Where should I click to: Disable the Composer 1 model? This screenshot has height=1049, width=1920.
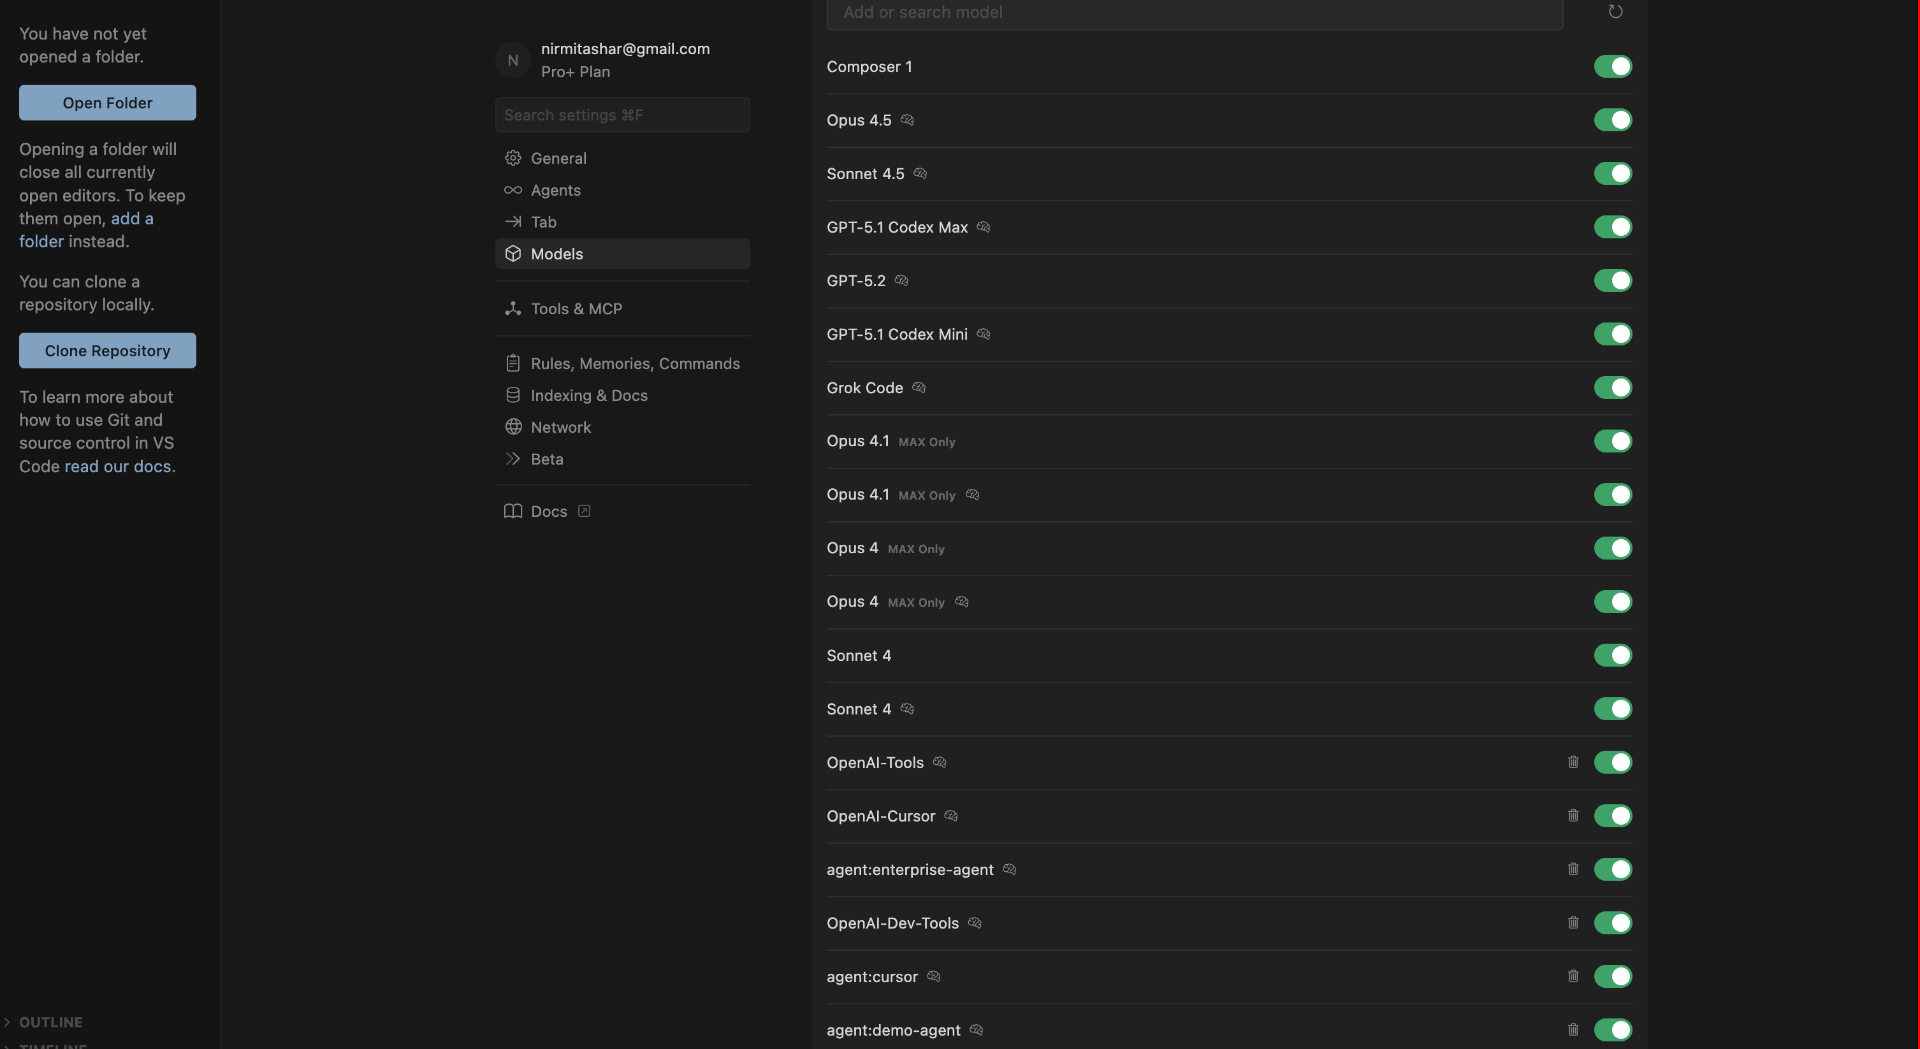point(1613,66)
